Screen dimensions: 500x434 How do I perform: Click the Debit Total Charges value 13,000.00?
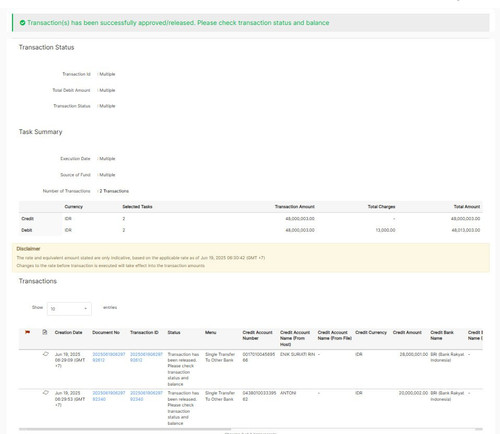click(385, 230)
